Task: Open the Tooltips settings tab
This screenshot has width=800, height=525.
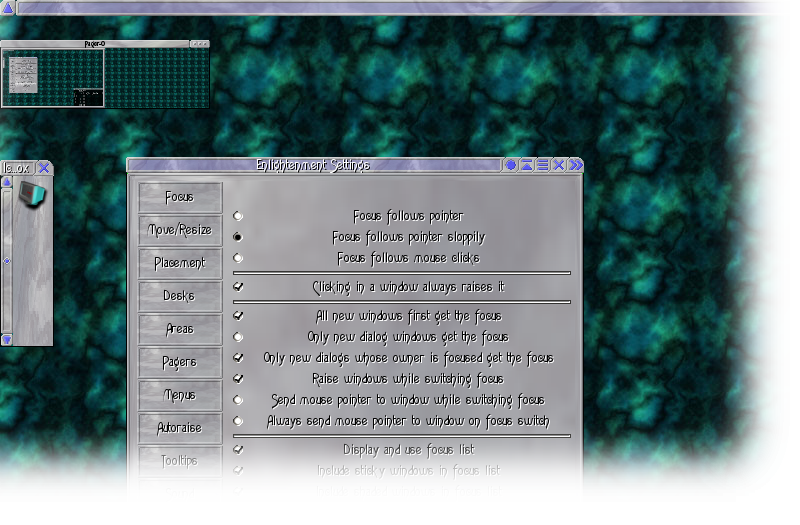Action: pos(180,461)
